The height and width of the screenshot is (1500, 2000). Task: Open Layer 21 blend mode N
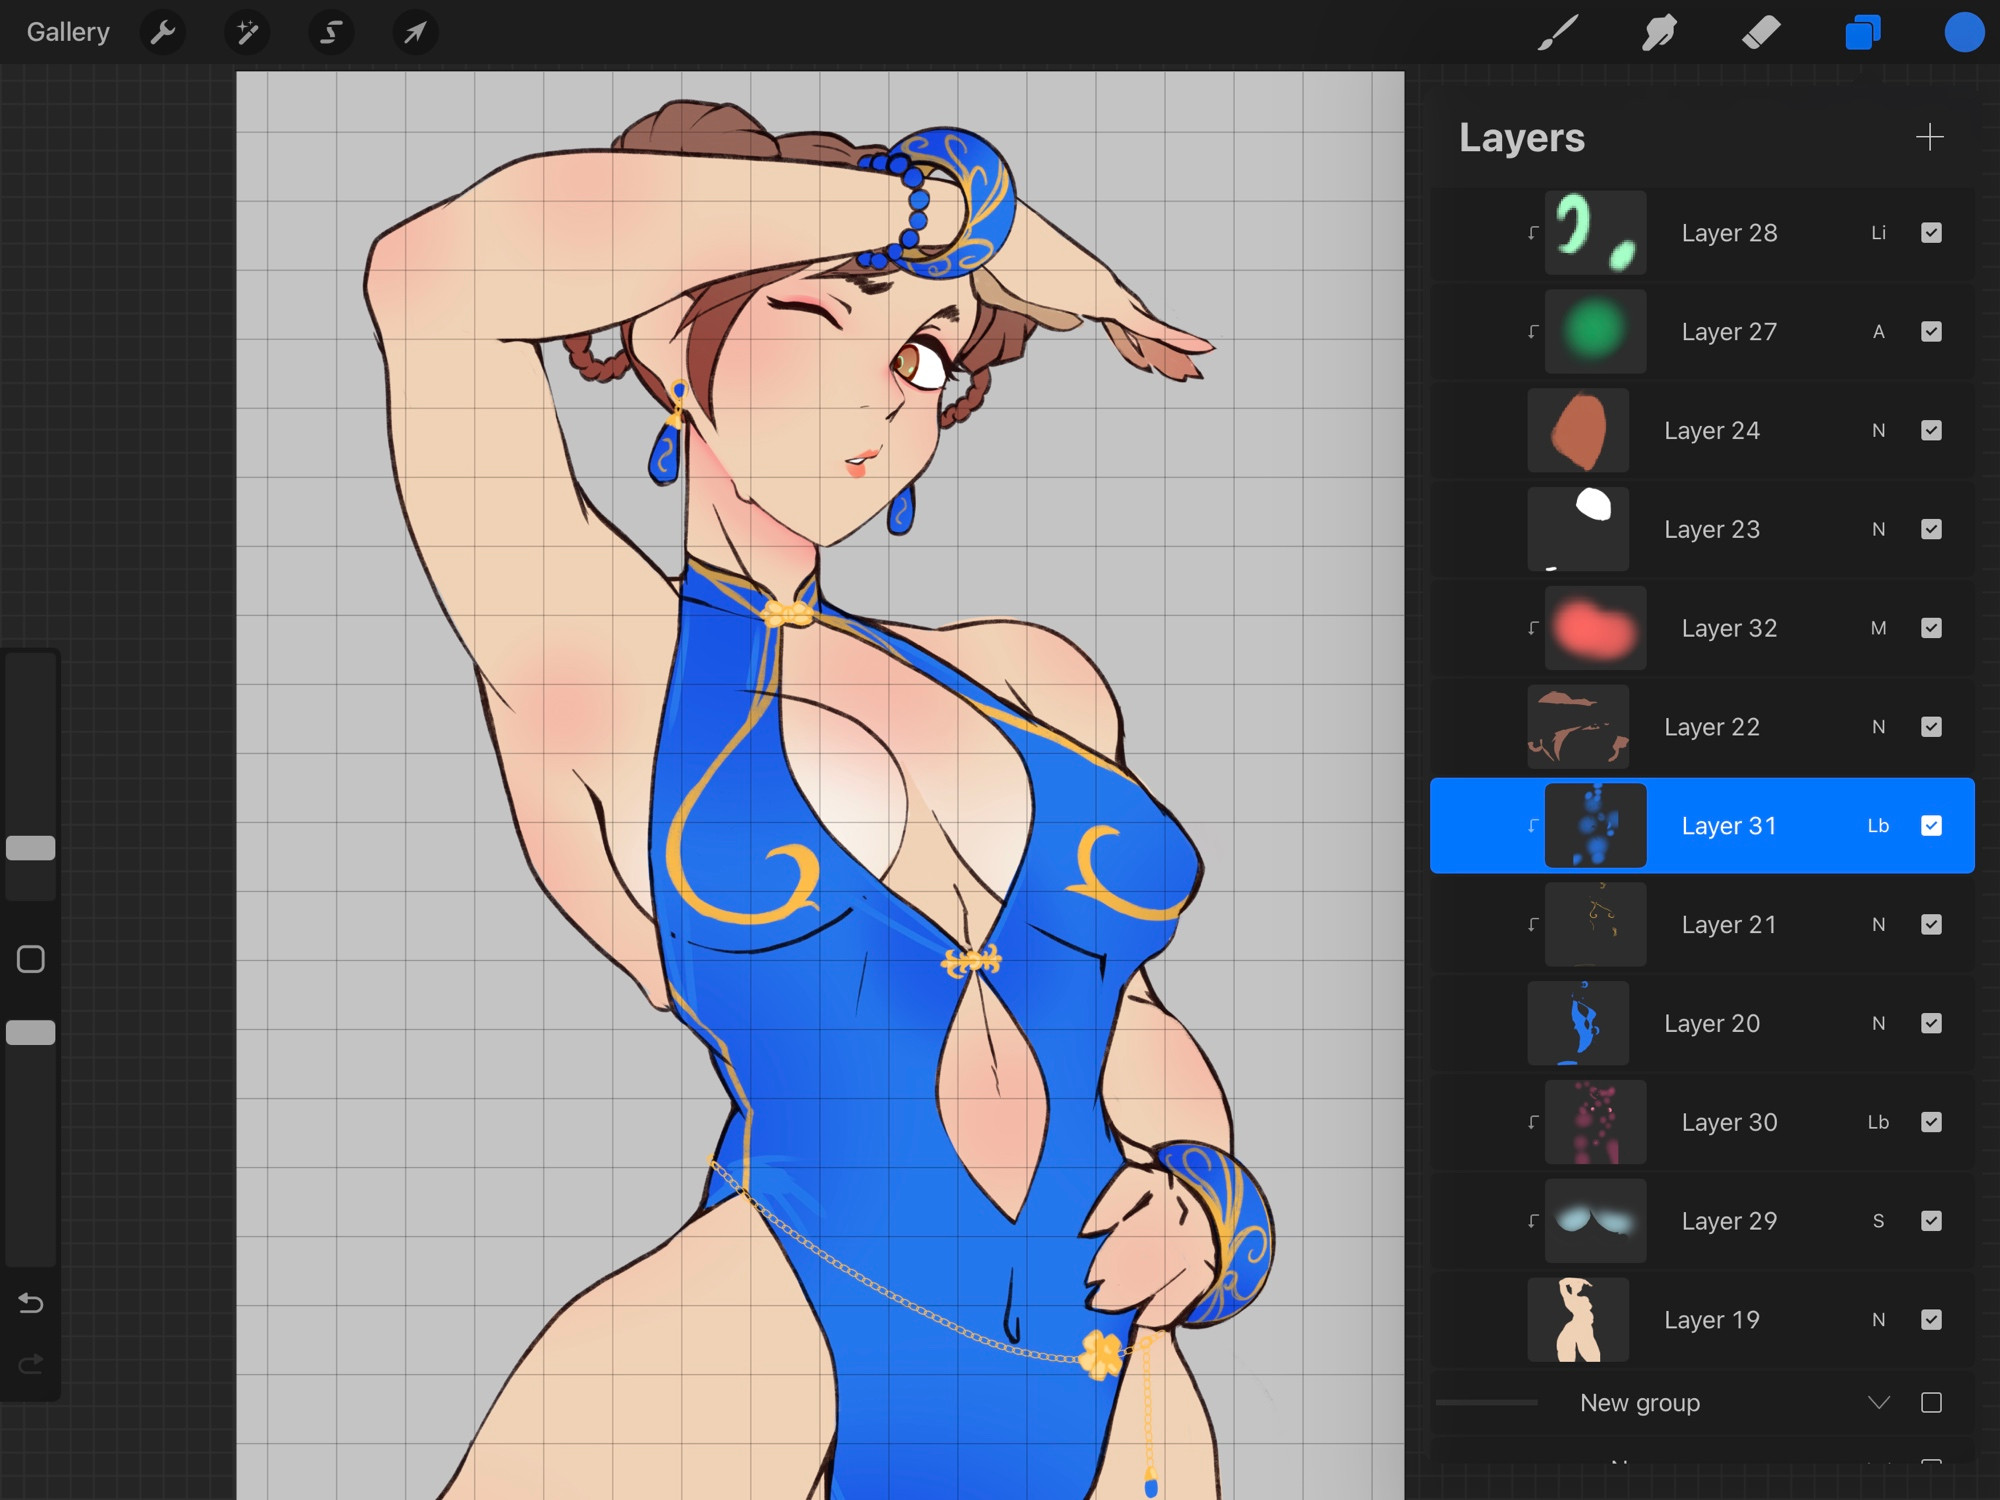(1878, 925)
